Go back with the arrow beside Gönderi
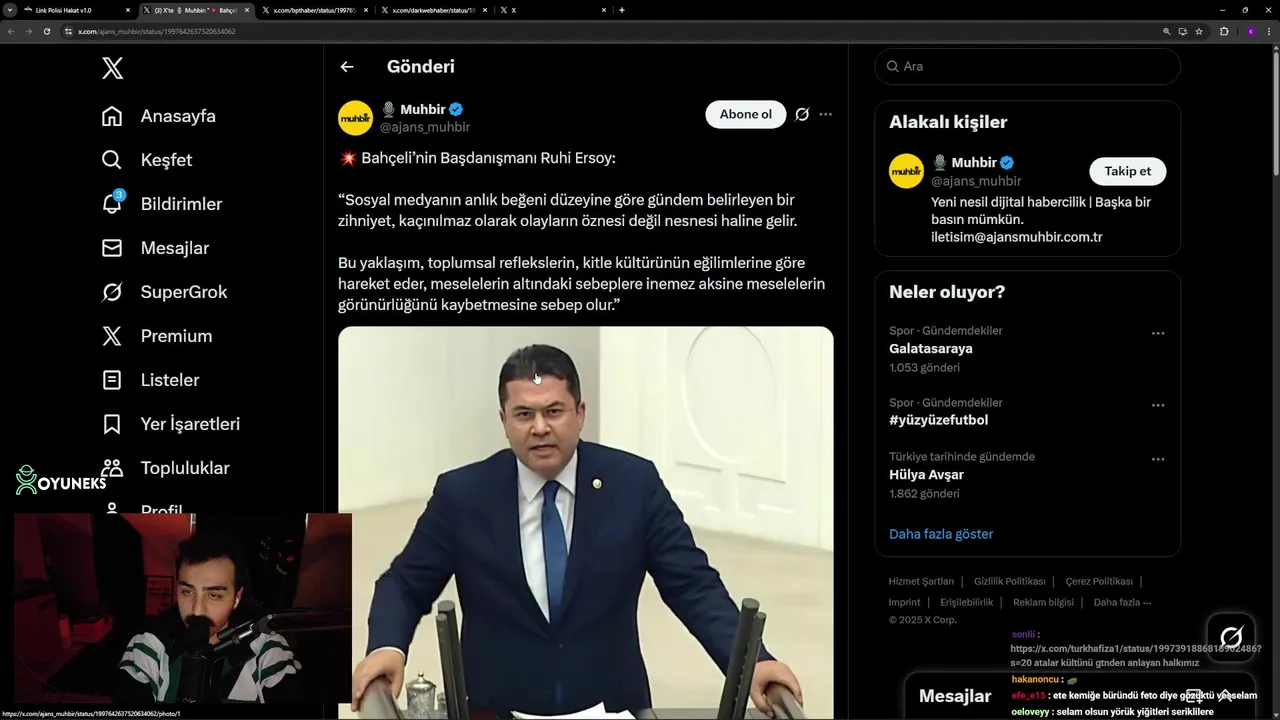 [347, 67]
